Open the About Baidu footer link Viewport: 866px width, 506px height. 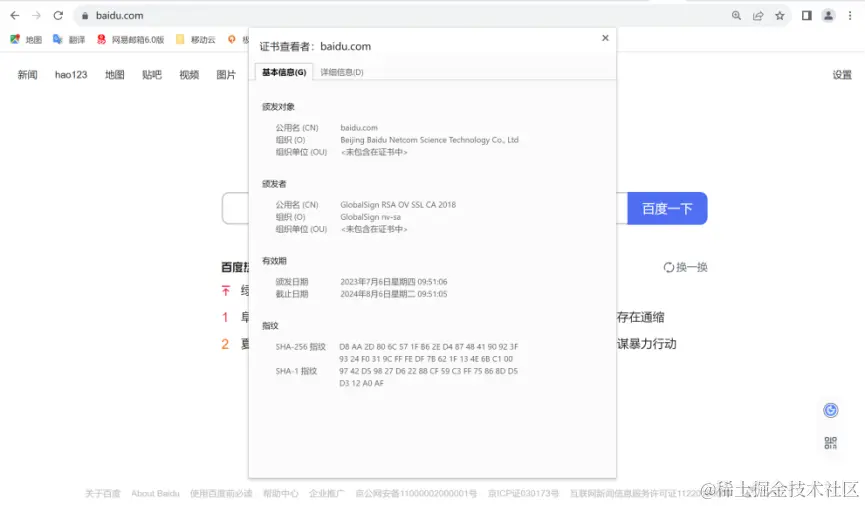pos(155,493)
